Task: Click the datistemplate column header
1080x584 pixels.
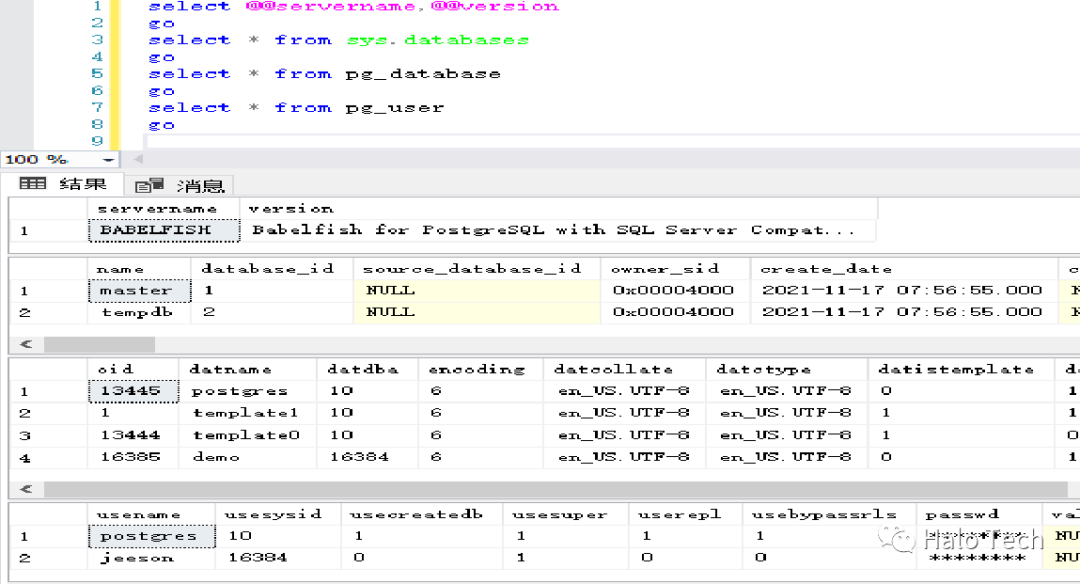Action: tap(962, 369)
